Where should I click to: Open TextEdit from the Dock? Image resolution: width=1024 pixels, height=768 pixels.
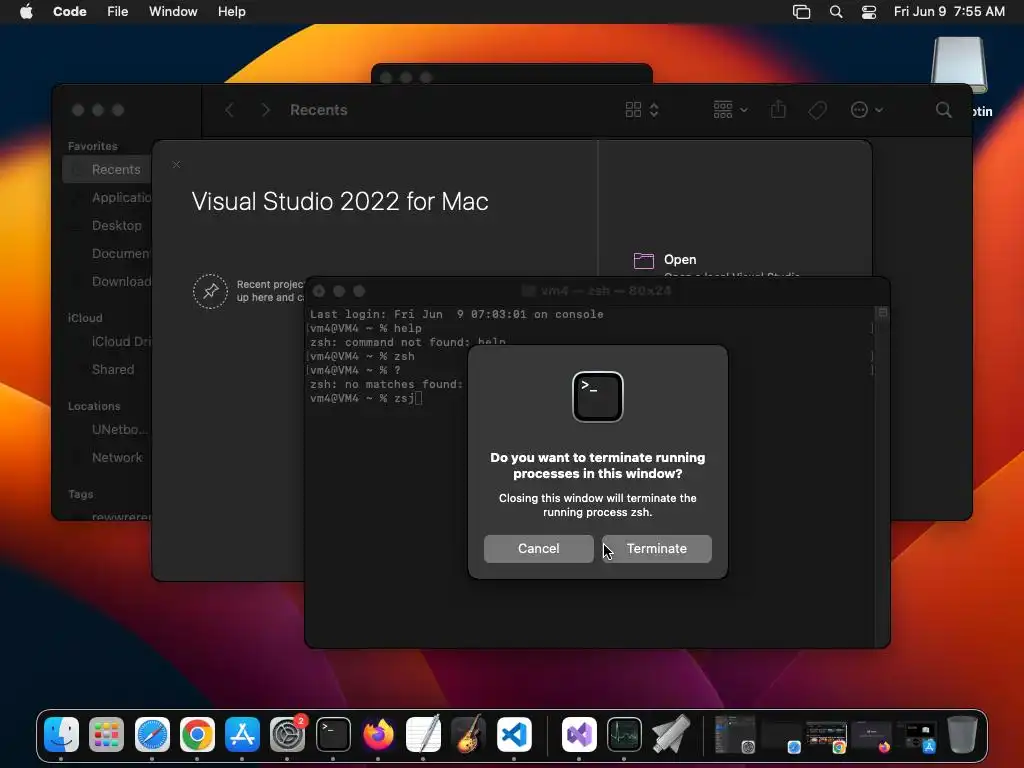tap(423, 735)
